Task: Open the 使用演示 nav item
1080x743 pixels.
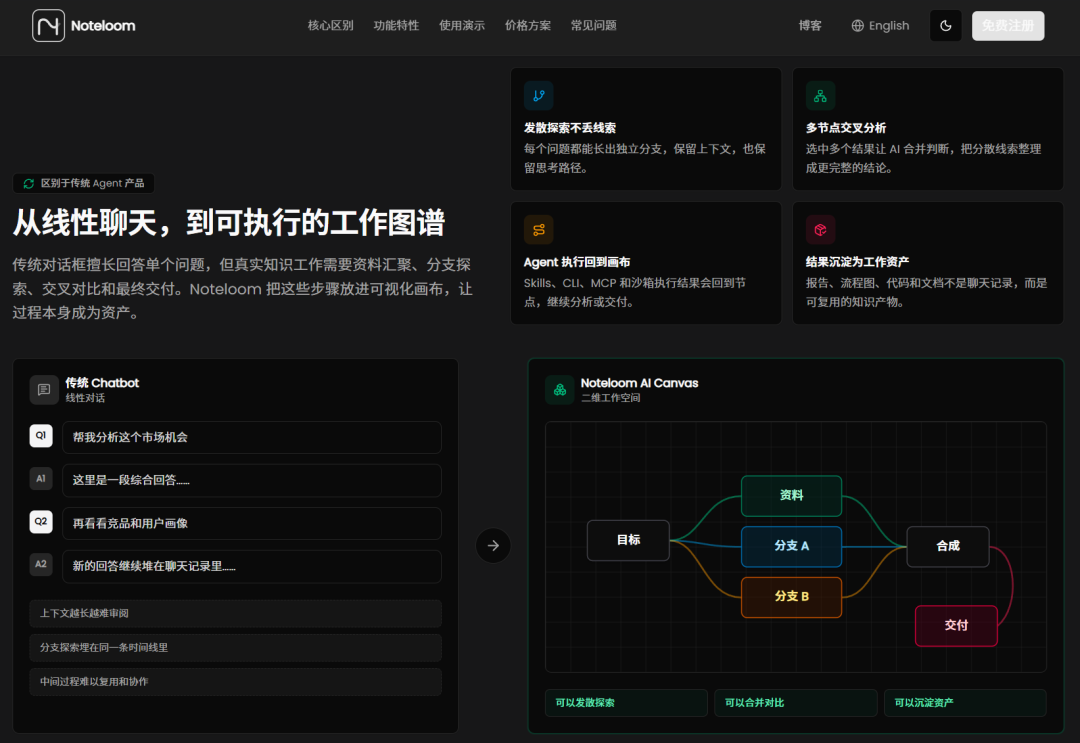Action: (x=462, y=25)
